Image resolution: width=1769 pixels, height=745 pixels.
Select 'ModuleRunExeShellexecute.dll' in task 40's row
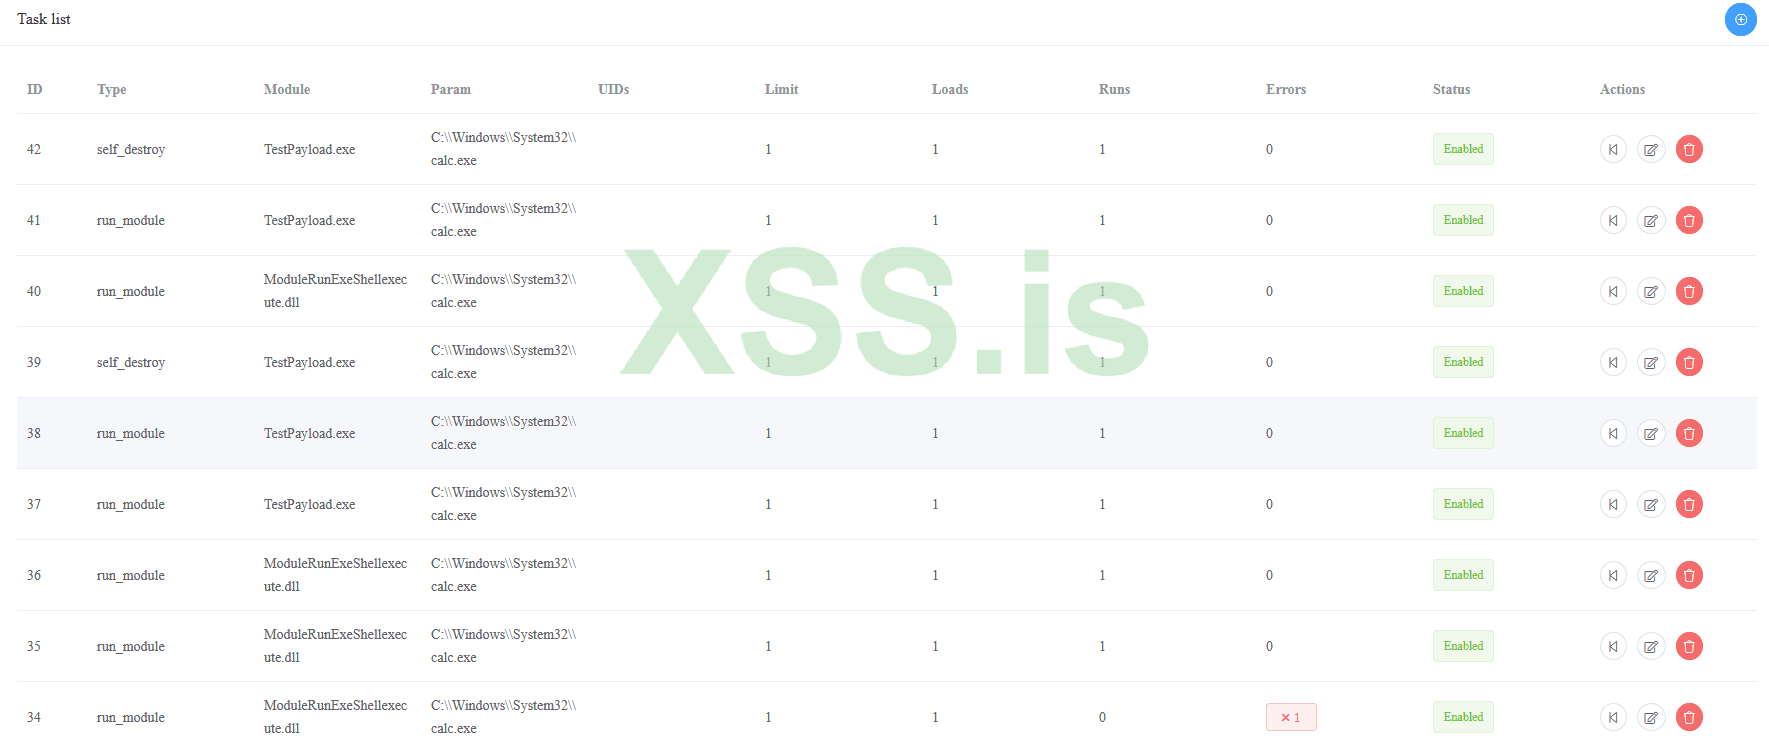pos(336,291)
